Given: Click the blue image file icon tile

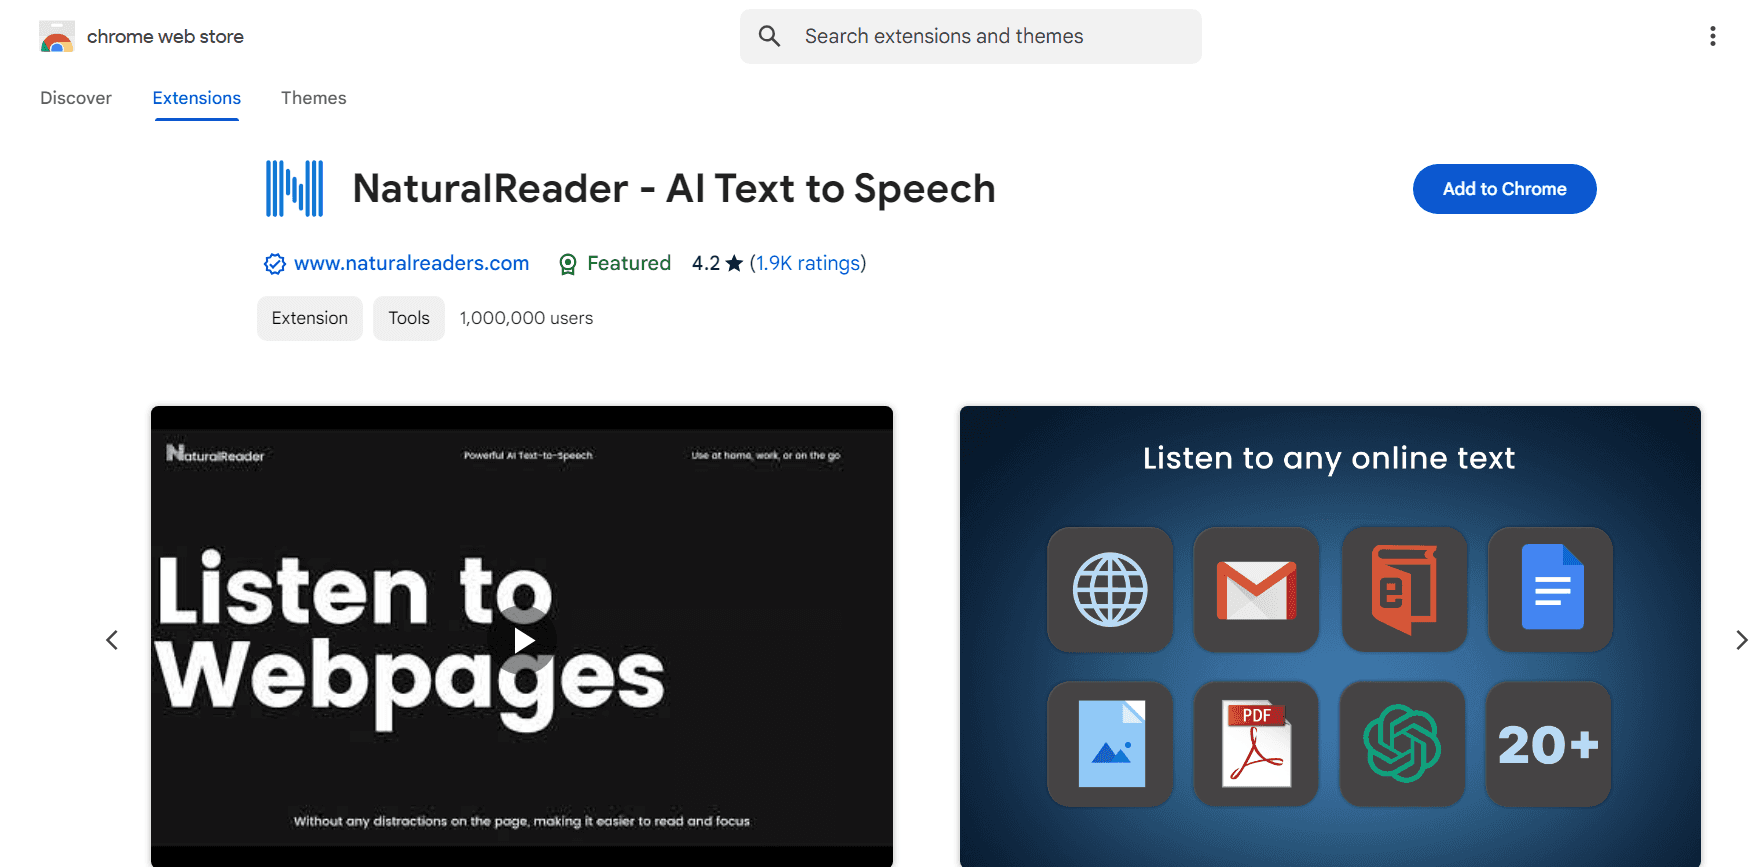Looking at the screenshot, I should pyautogui.click(x=1110, y=744).
